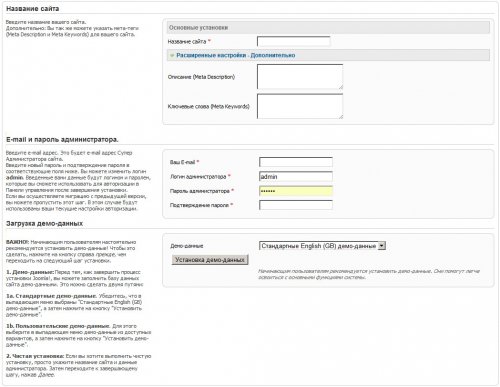This screenshot has height=387, width=500.
Task: Click the Название сайта section heading
Action: (x=33, y=9)
